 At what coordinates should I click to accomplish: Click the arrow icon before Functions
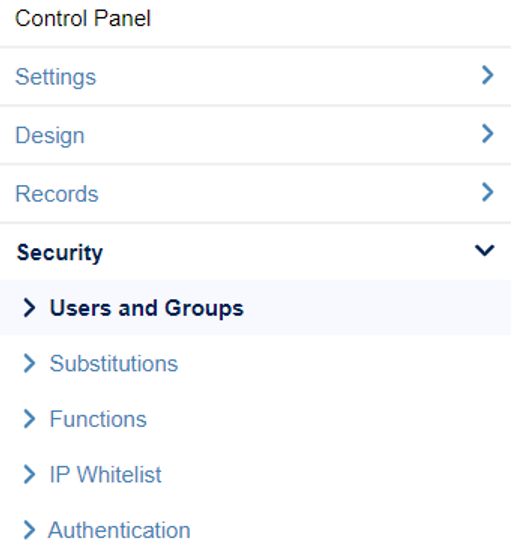tap(29, 419)
